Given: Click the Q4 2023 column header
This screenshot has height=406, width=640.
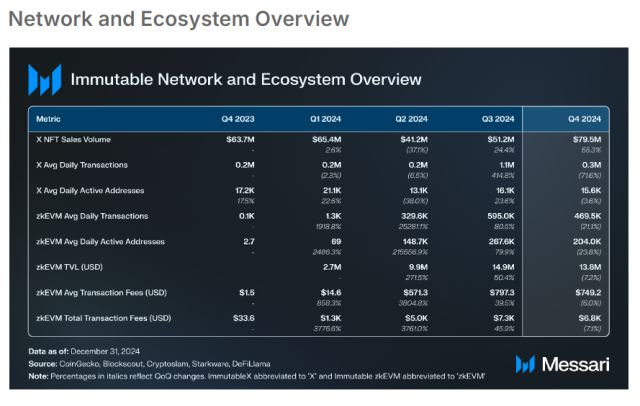Looking at the screenshot, I should point(239,118).
